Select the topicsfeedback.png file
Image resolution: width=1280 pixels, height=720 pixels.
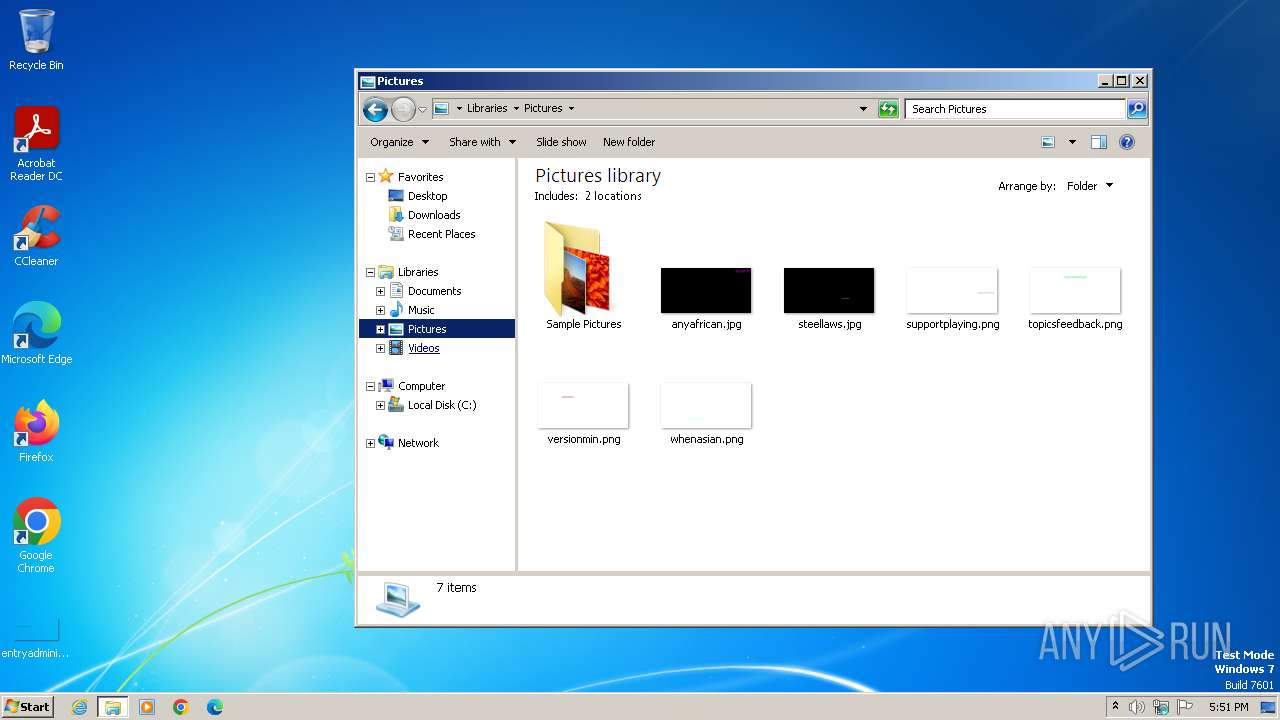pyautogui.click(x=1075, y=298)
